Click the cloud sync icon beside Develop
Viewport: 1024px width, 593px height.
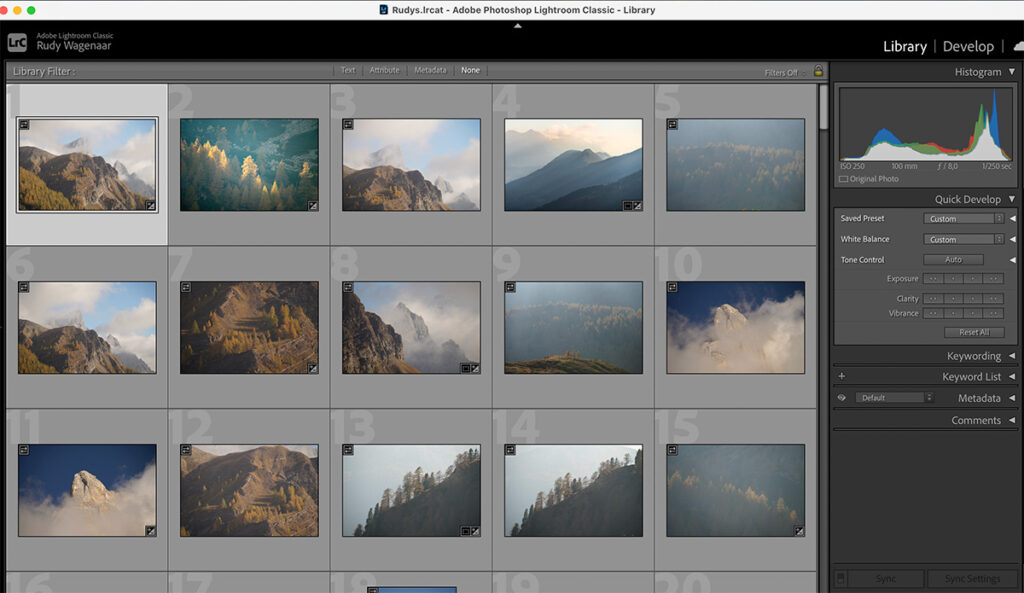point(1019,46)
